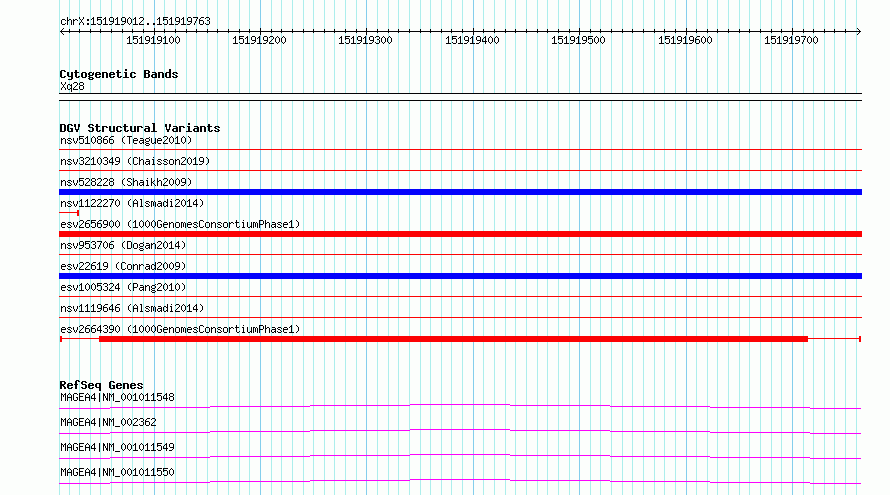Open variant nsv510866 (Teague2010)
Screen dimensions: 890x495
126,140
